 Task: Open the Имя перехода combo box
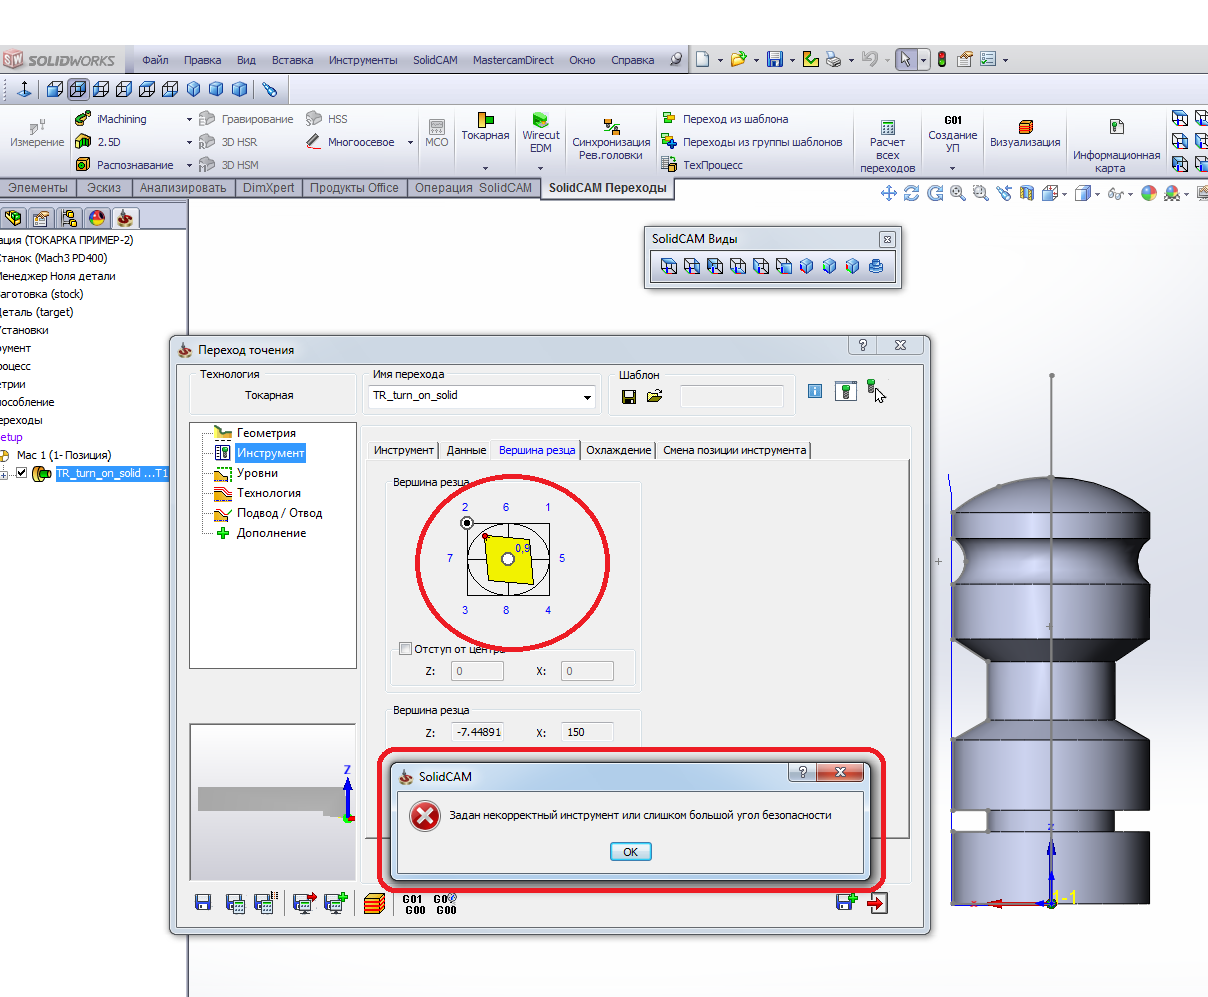coord(483,396)
